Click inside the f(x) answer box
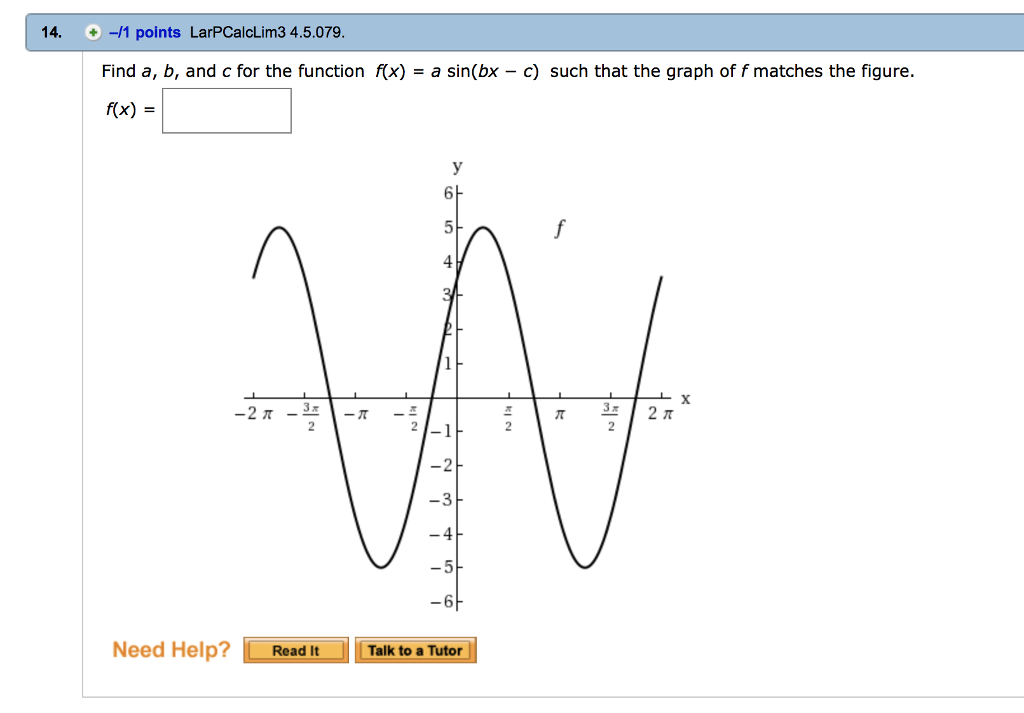This screenshot has width=1024, height=713. [x=226, y=110]
